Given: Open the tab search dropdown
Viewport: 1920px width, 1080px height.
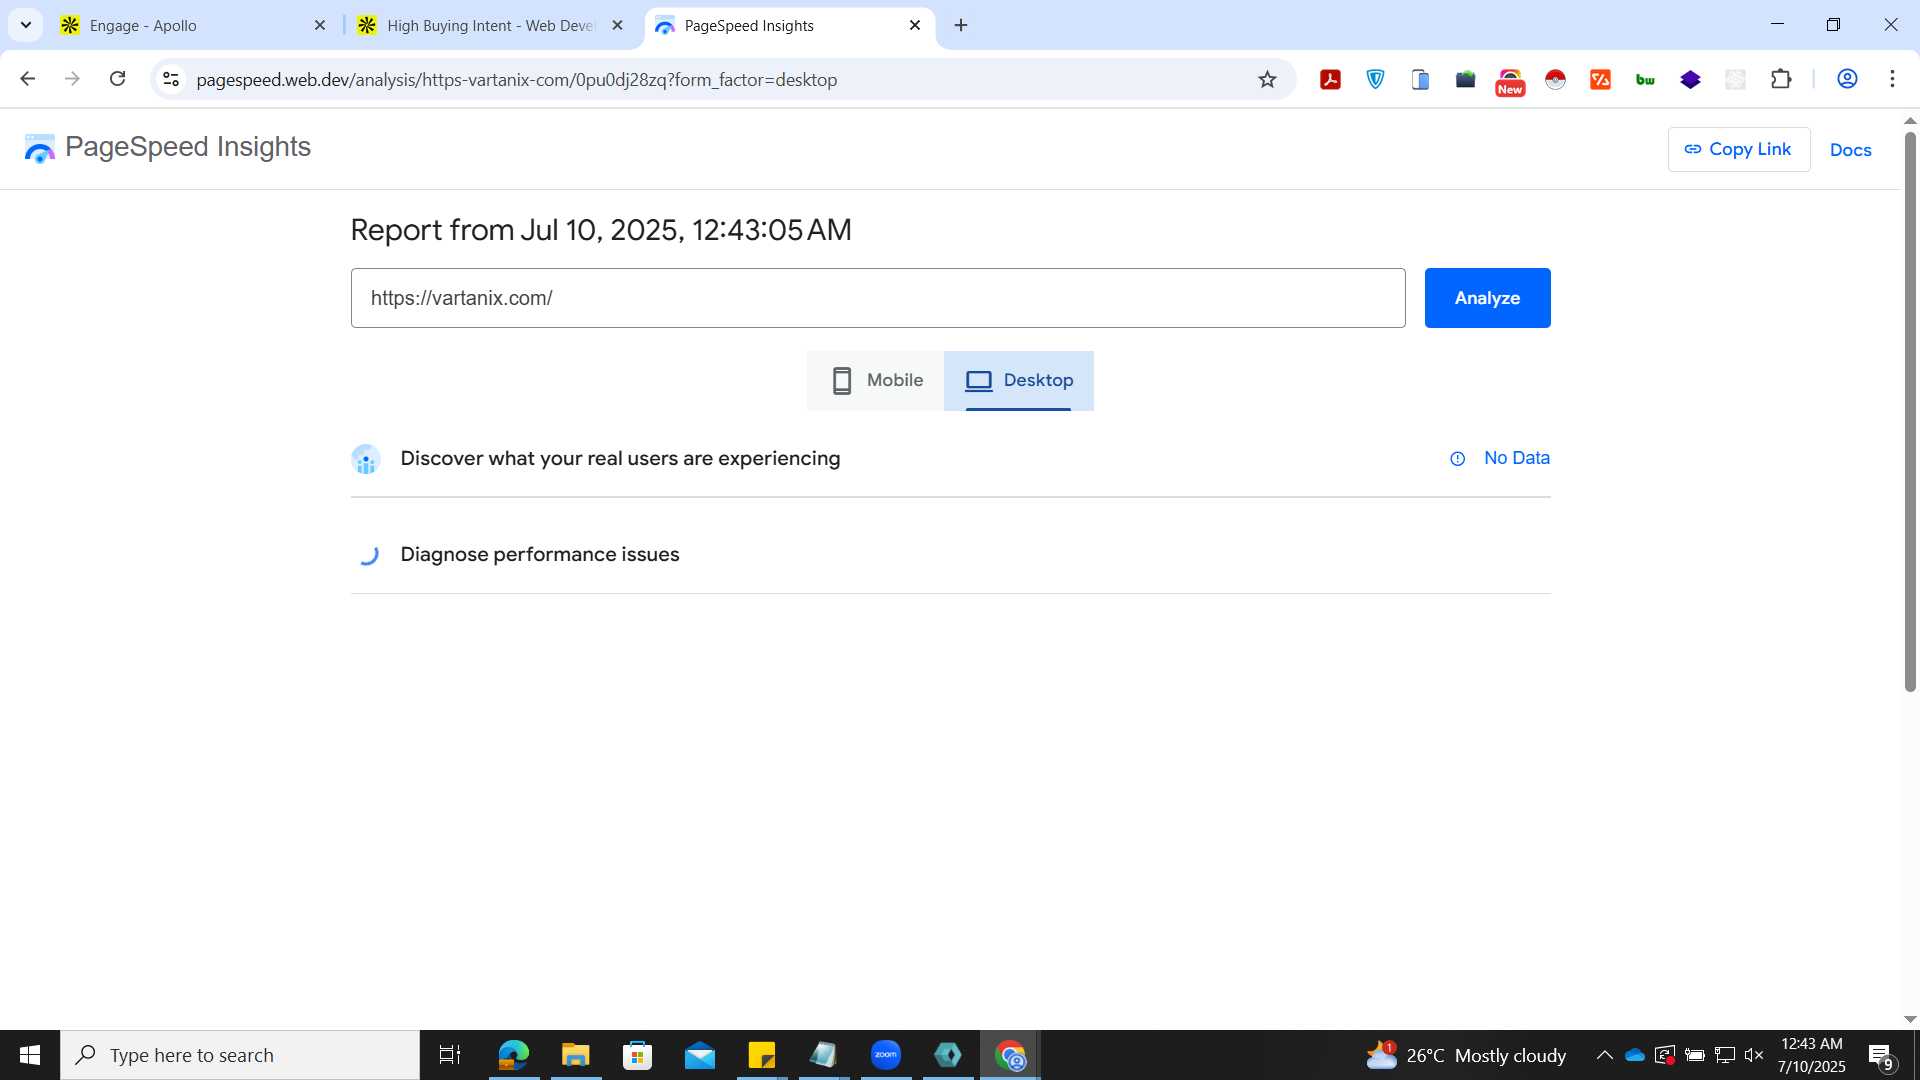Looking at the screenshot, I should pos(26,26).
